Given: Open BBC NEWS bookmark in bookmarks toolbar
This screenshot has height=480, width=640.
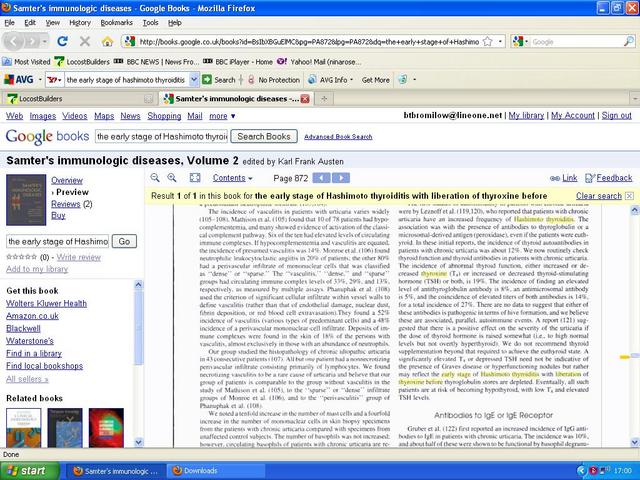Looking at the screenshot, I should tap(156, 62).
